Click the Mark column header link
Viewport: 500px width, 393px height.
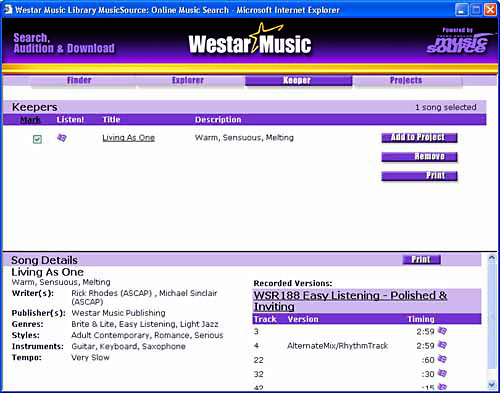30,120
